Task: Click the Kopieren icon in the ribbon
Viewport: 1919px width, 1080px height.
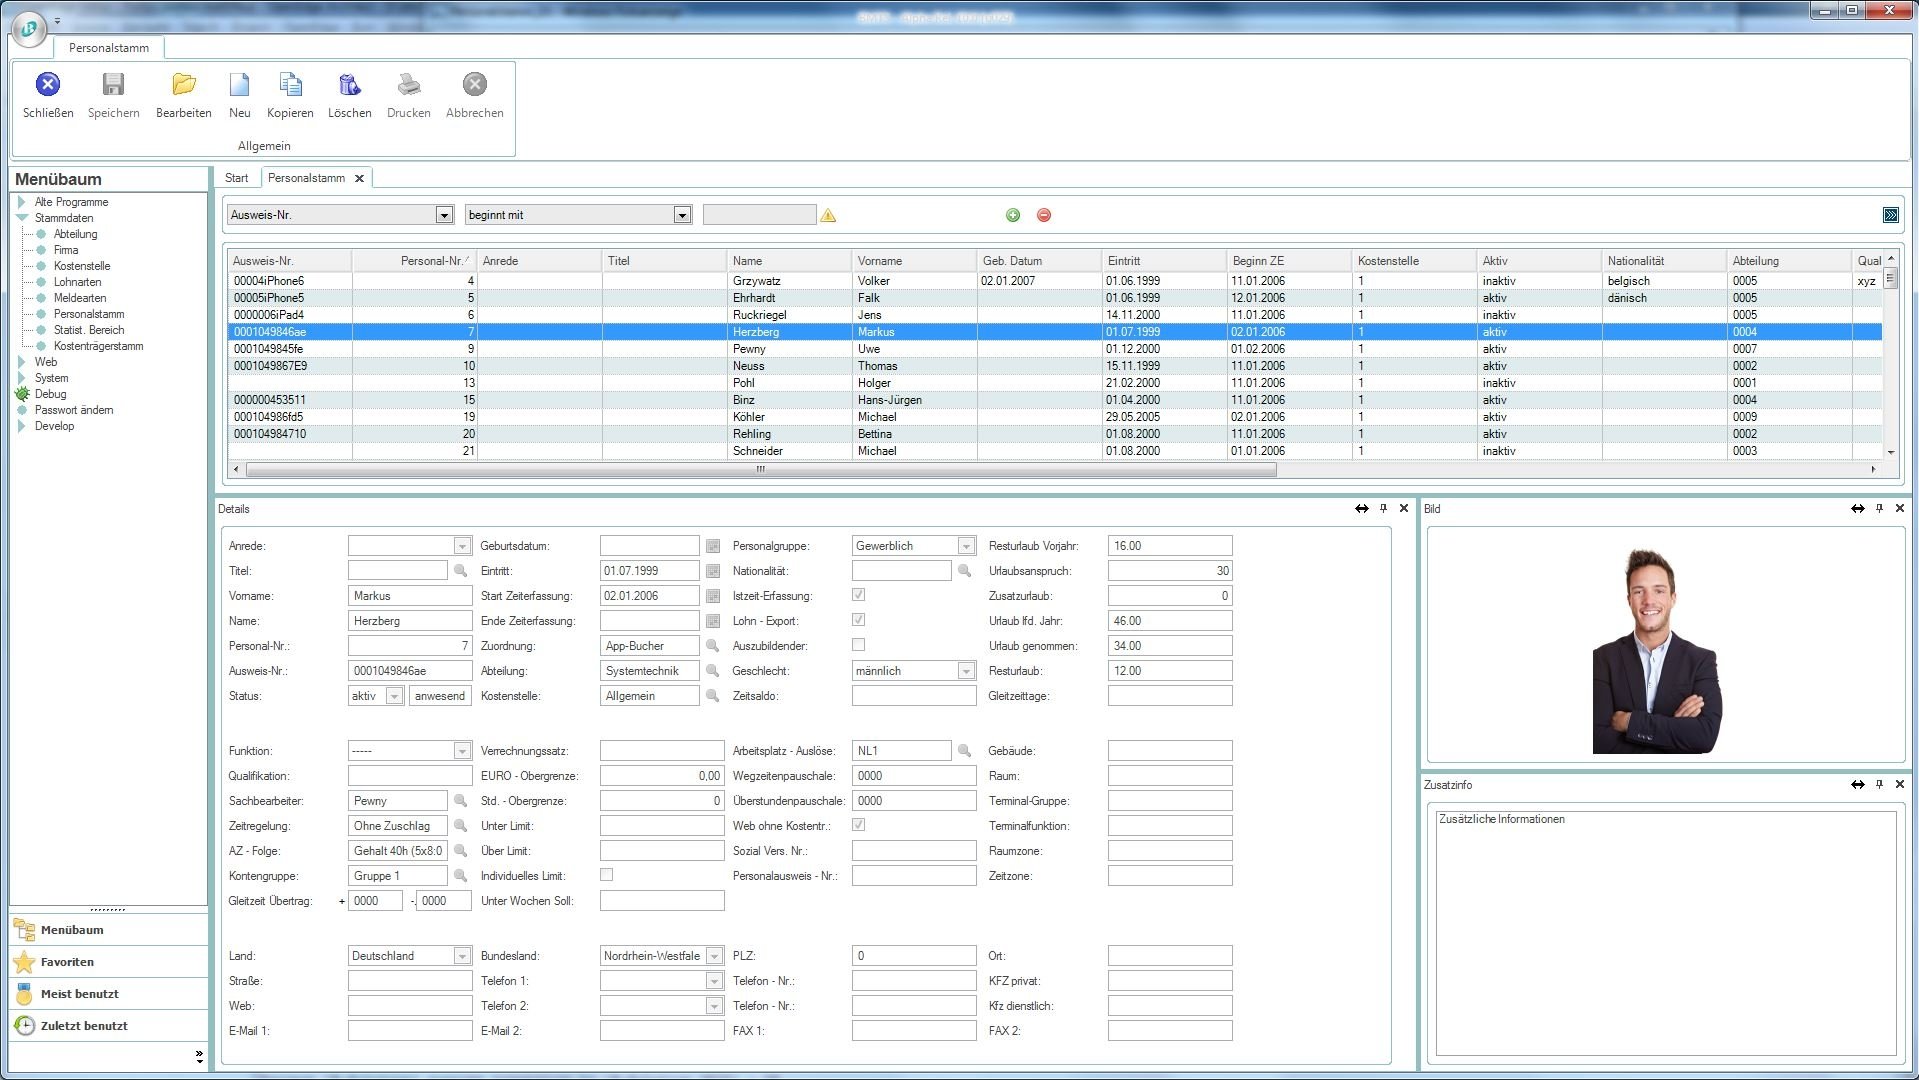Action: (x=290, y=85)
